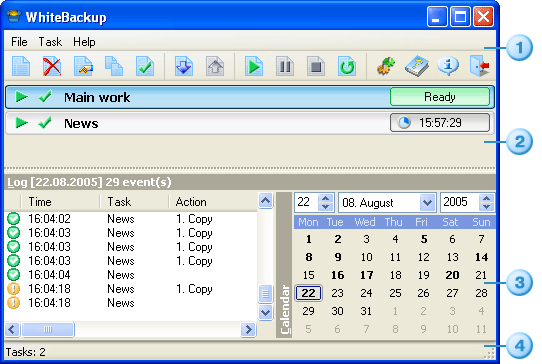542x364 pixels.
Task: Sort log by Task column header
Action: (x=134, y=202)
